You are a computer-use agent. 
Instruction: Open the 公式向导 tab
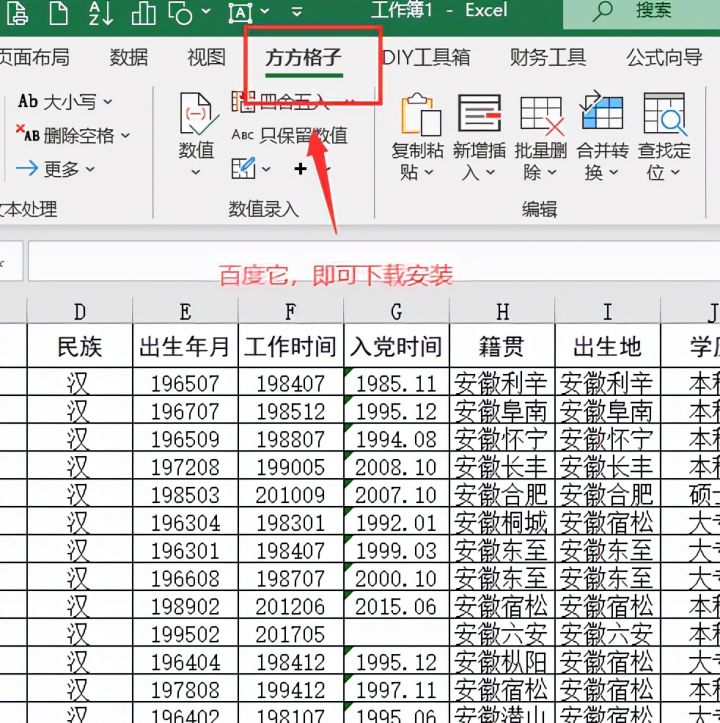(x=664, y=58)
